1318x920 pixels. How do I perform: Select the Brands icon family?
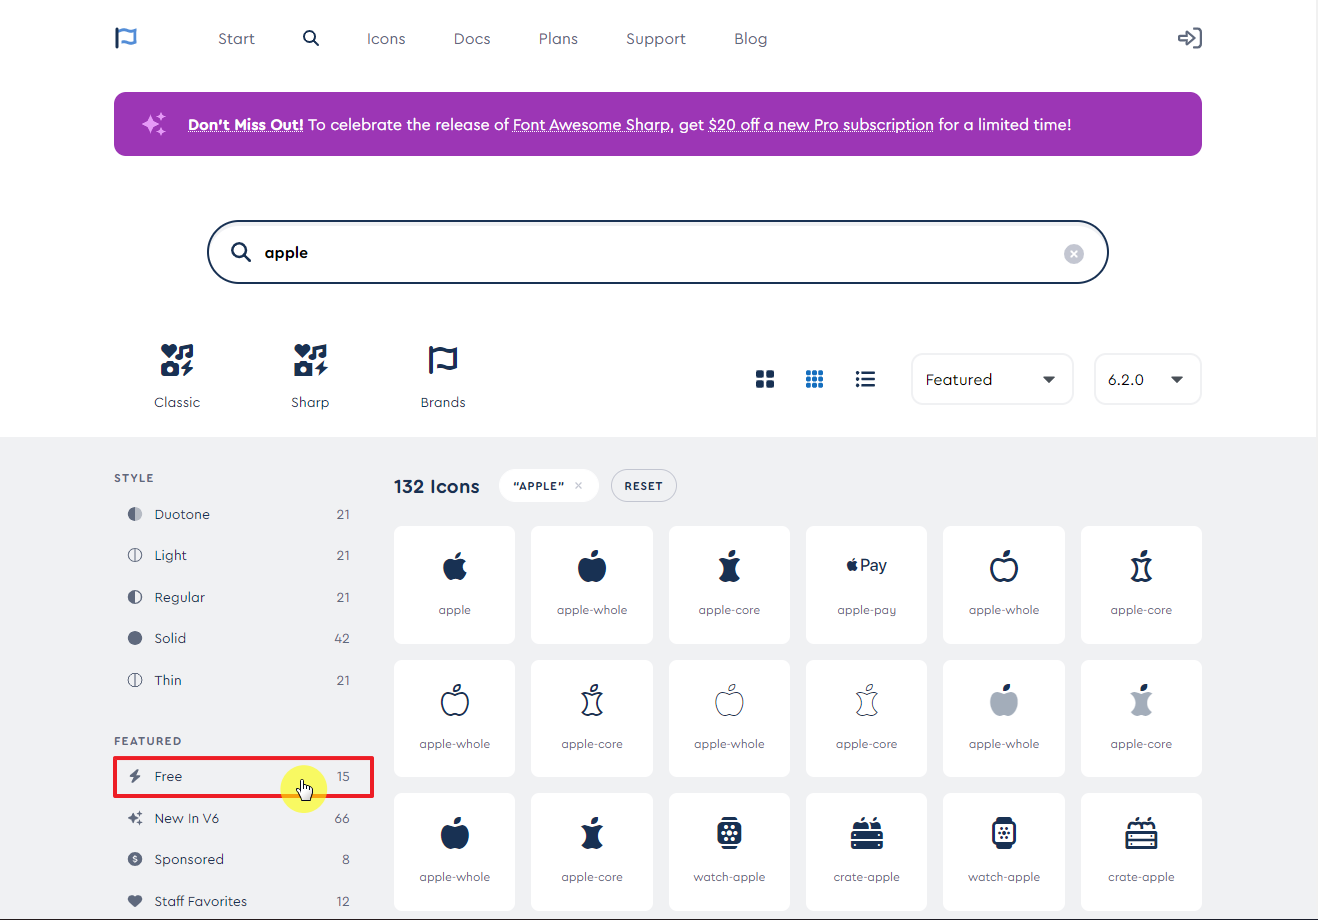(x=443, y=376)
